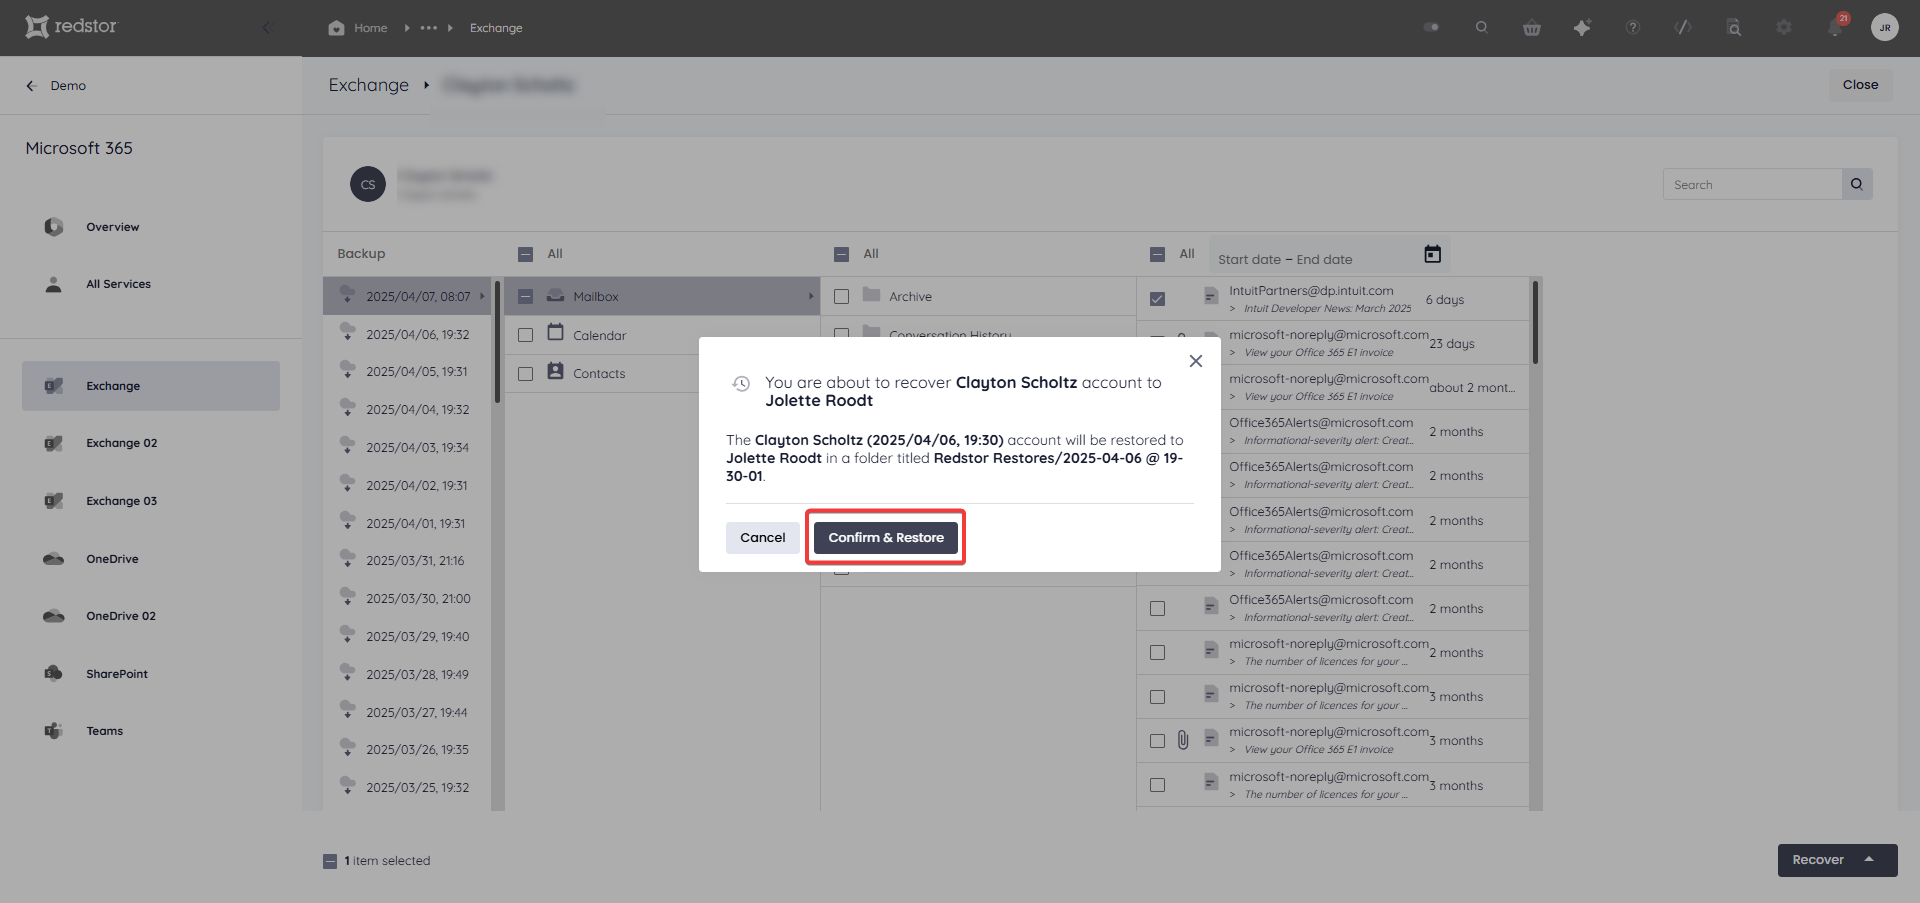The height and width of the screenshot is (903, 1920).
Task: Expand the 2025/04/07, 08:07 backup arrow
Action: coord(482,296)
